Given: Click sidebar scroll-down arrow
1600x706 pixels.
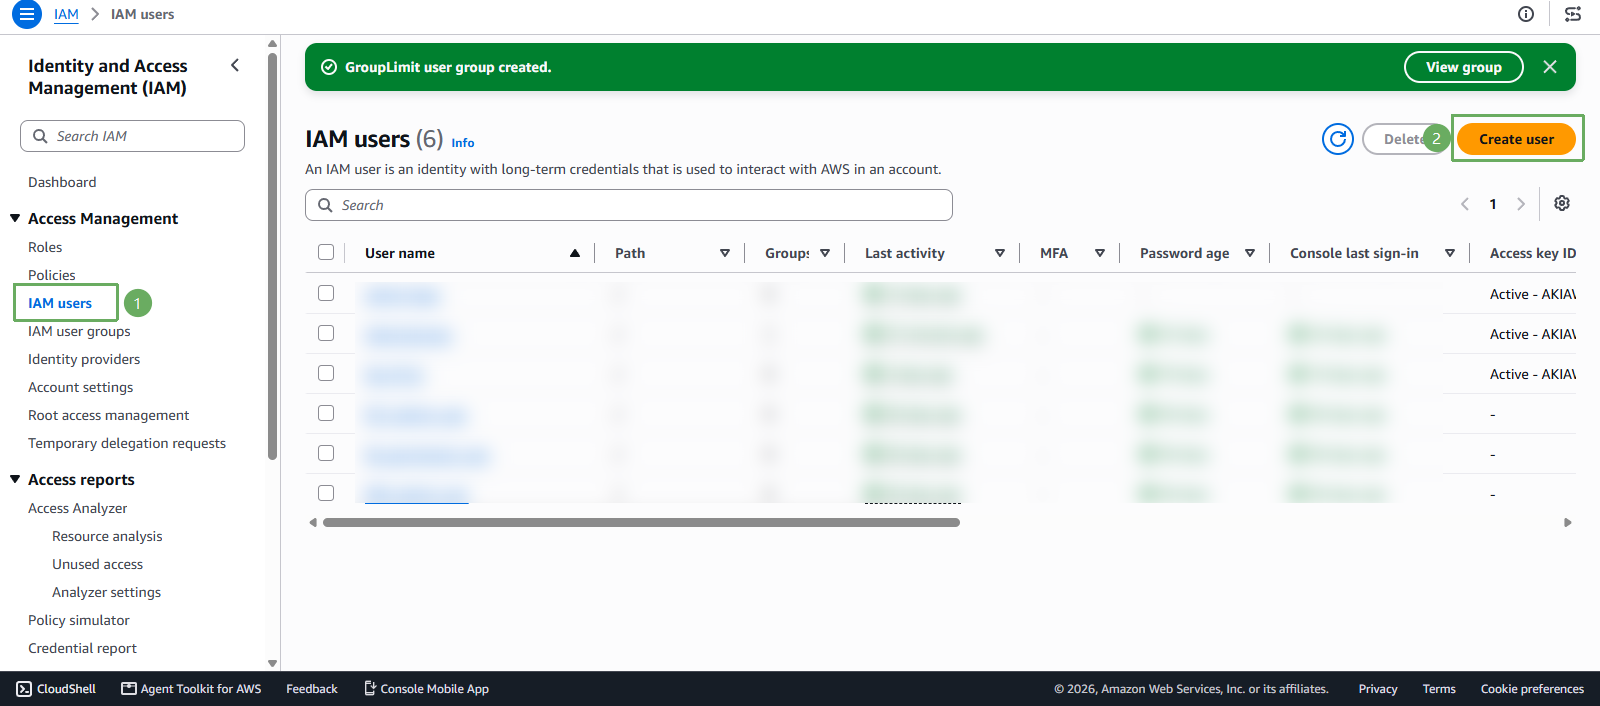Looking at the screenshot, I should pos(272,663).
